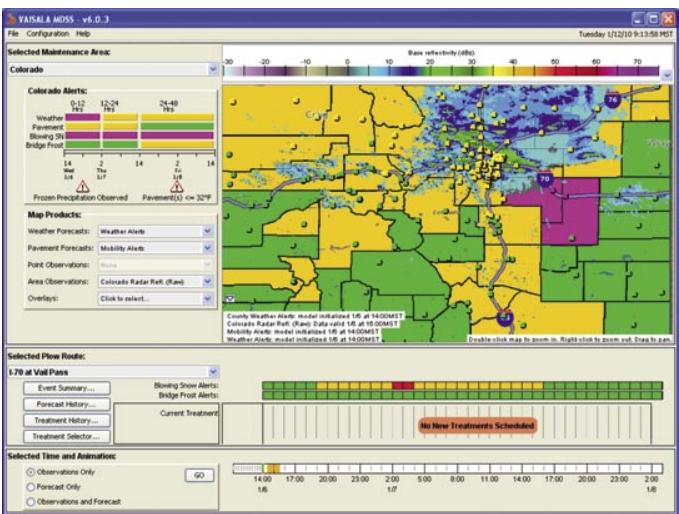The width and height of the screenshot is (679, 514).
Task: Click the date and time in menu bar
Action: point(626,34)
